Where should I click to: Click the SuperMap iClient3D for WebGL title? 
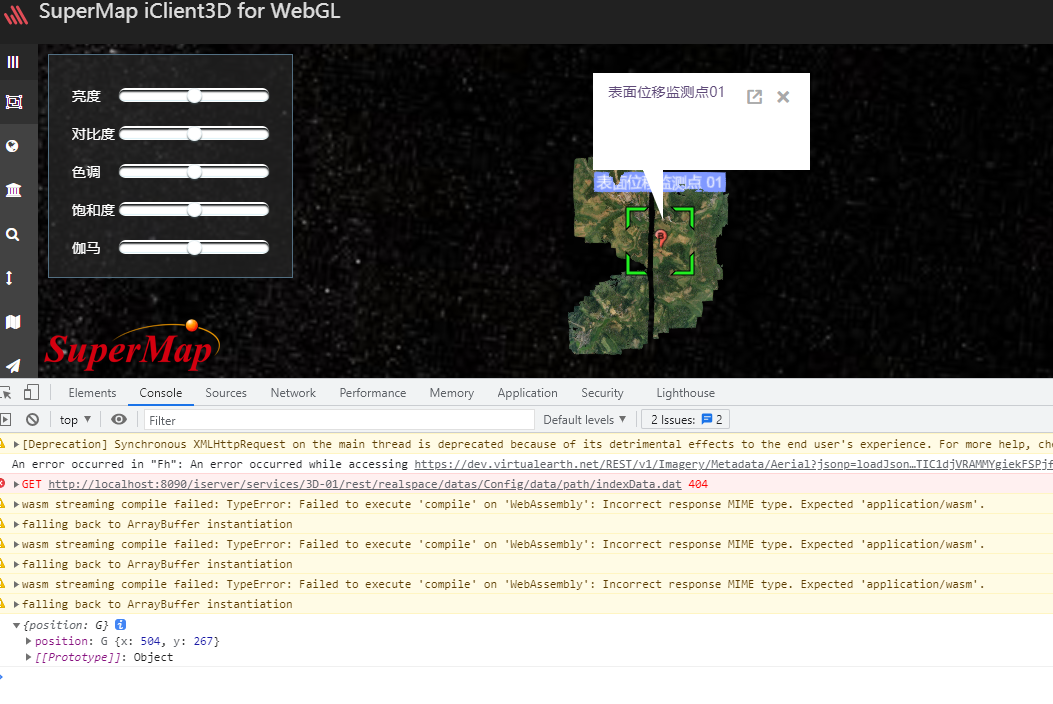coord(189,11)
